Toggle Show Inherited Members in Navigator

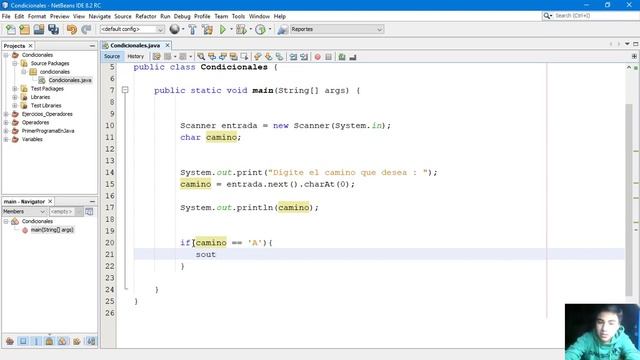point(10,341)
